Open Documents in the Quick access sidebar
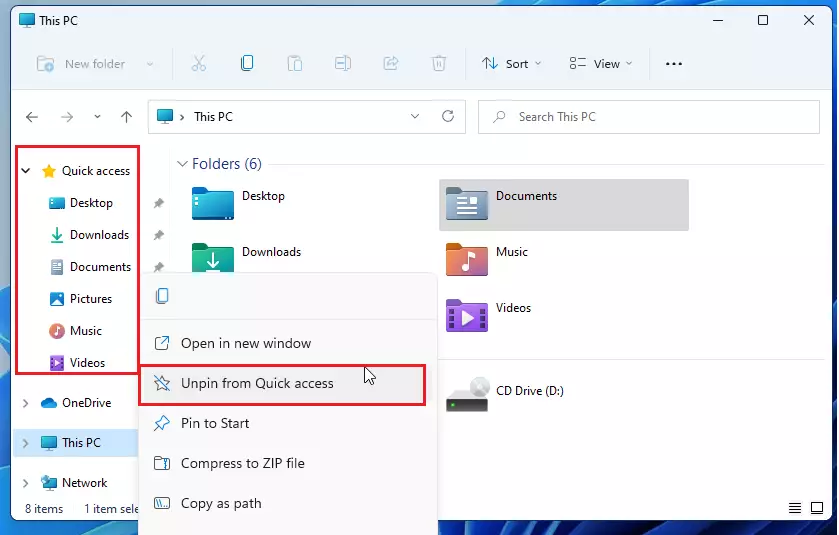The height and width of the screenshot is (535, 839). pos(90,266)
